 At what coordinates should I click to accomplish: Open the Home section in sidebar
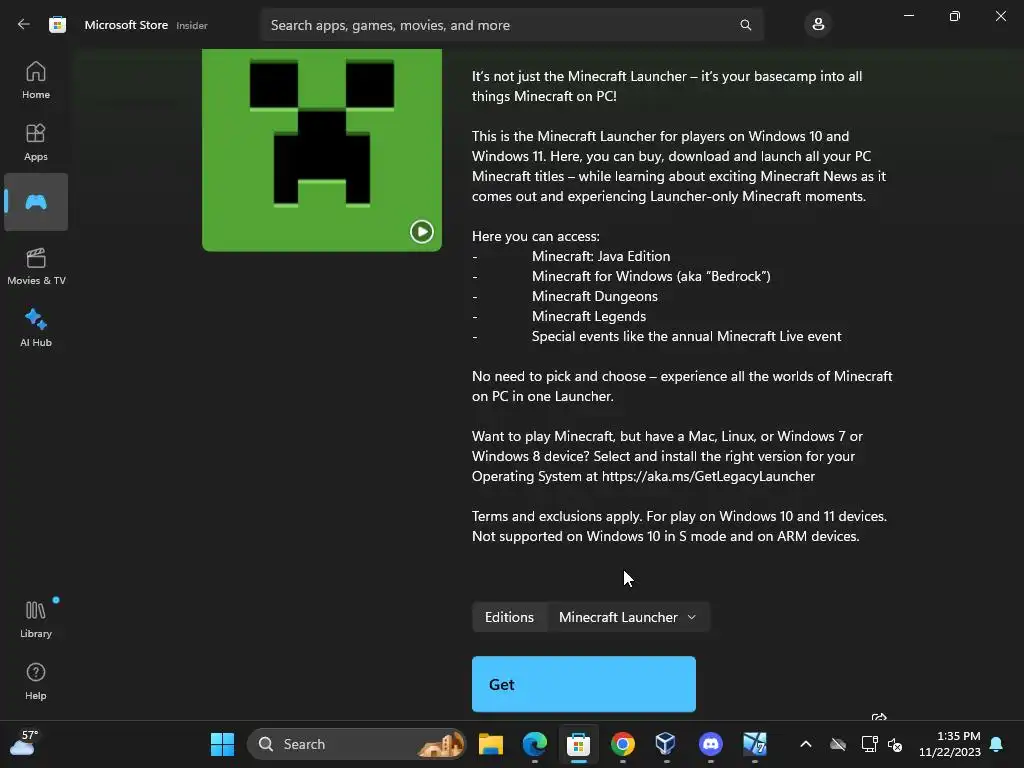(36, 80)
